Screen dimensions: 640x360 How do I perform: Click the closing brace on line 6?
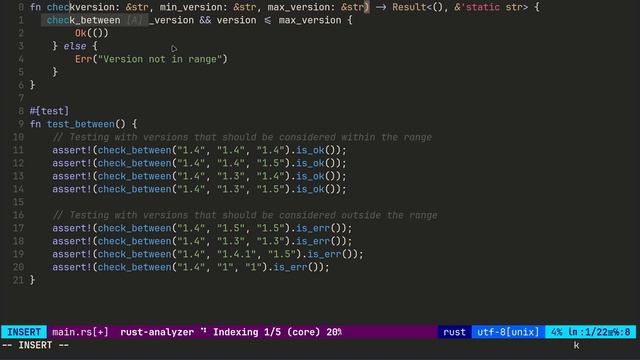coord(32,85)
